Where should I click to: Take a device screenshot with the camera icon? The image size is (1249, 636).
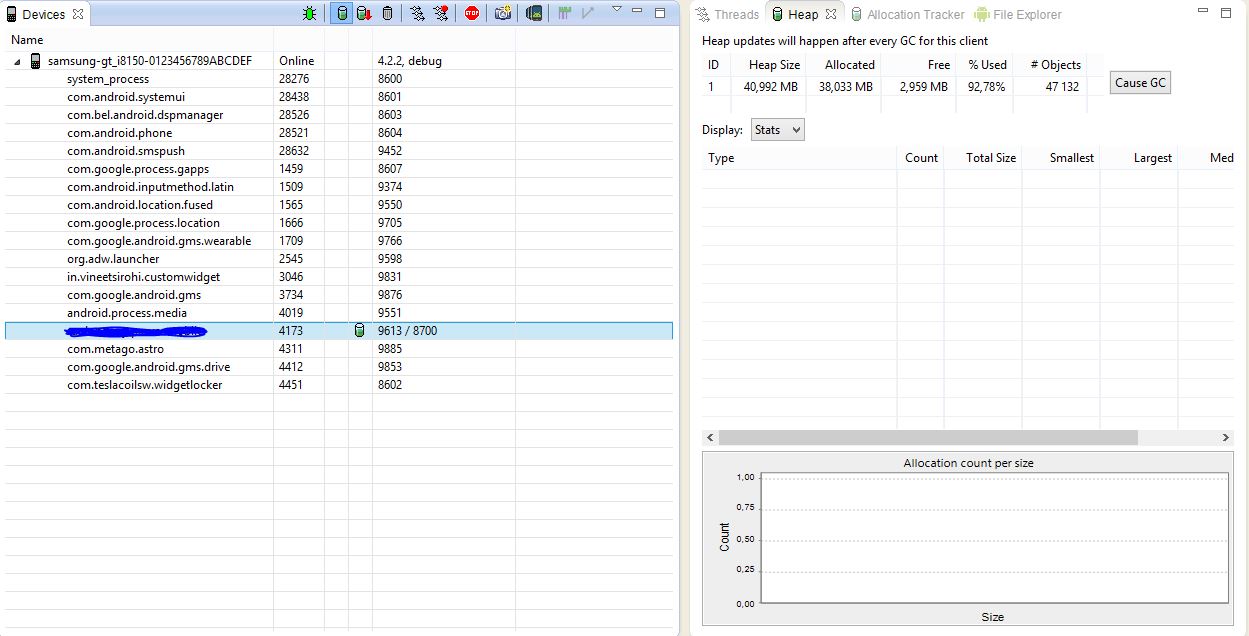point(503,13)
